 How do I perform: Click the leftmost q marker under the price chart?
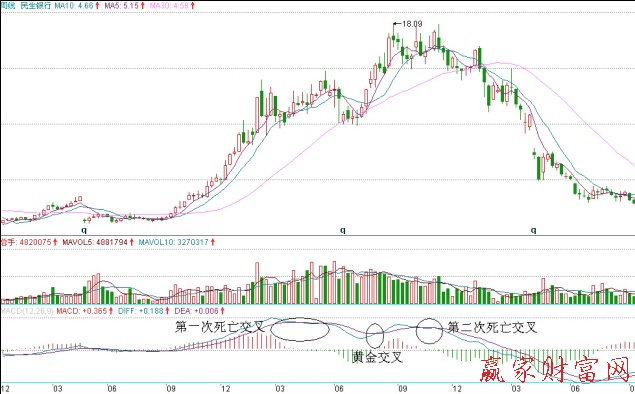[x=84, y=230]
